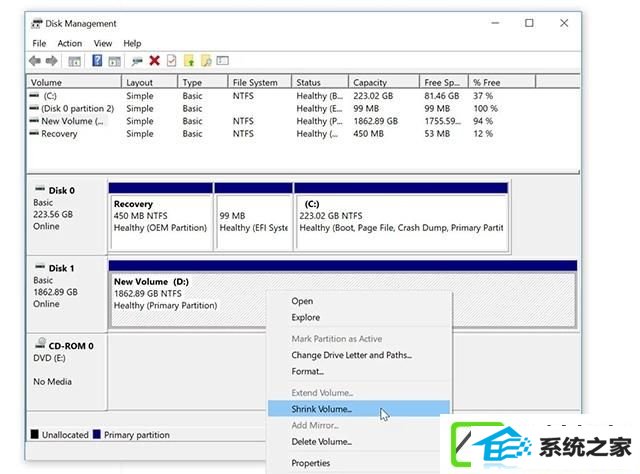Sort by the Type column header

(x=203, y=82)
